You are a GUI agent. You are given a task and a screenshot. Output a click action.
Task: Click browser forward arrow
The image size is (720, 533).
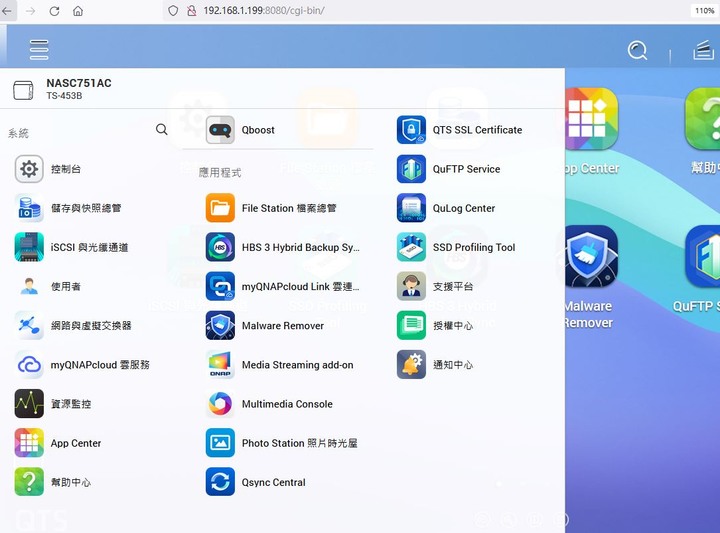[31, 11]
